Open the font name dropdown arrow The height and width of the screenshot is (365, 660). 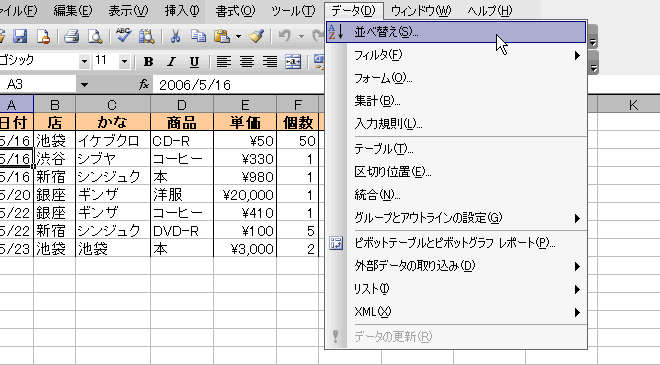click(x=84, y=62)
